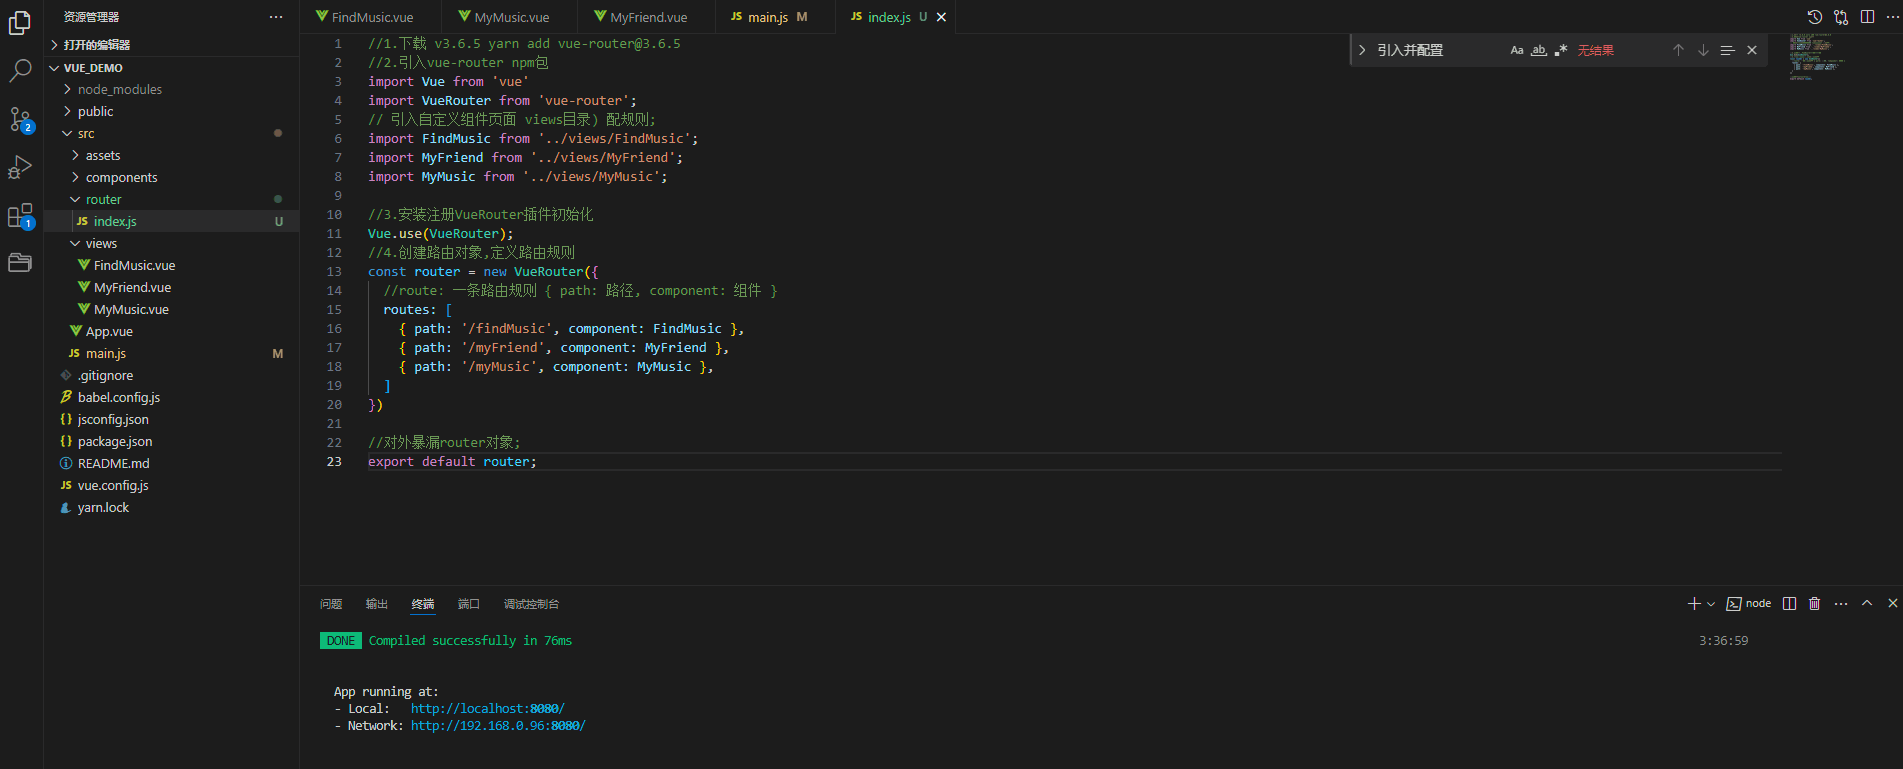Toggle regular expression search option

(x=1561, y=50)
